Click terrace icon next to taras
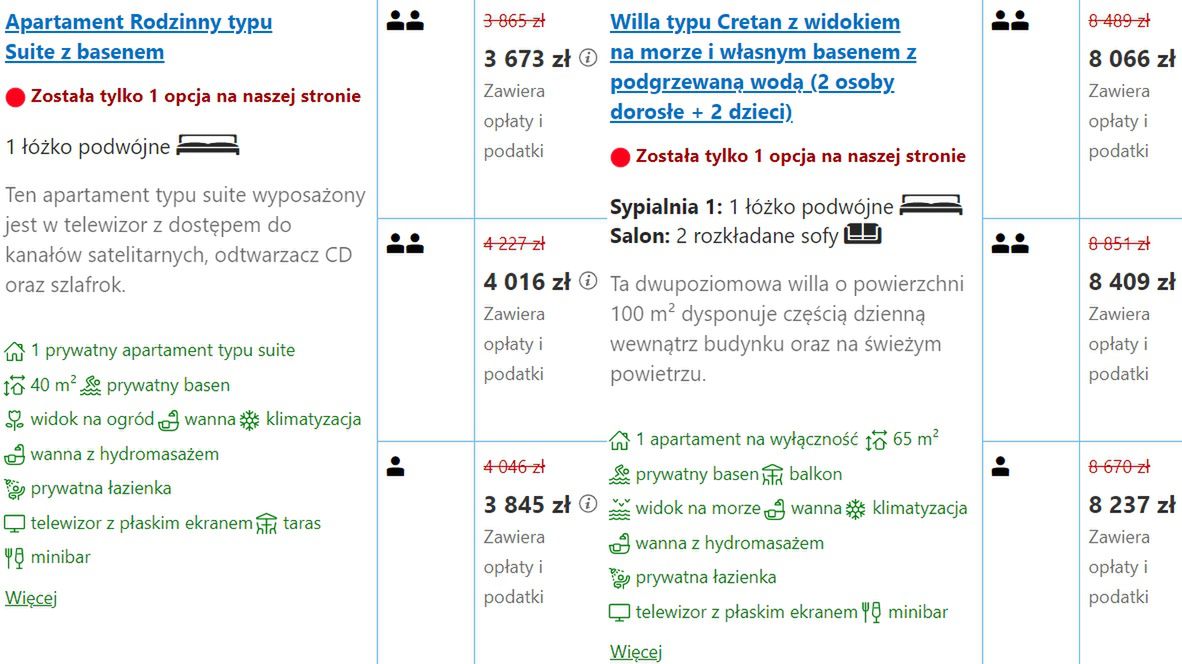The height and width of the screenshot is (664, 1182). click(x=267, y=523)
